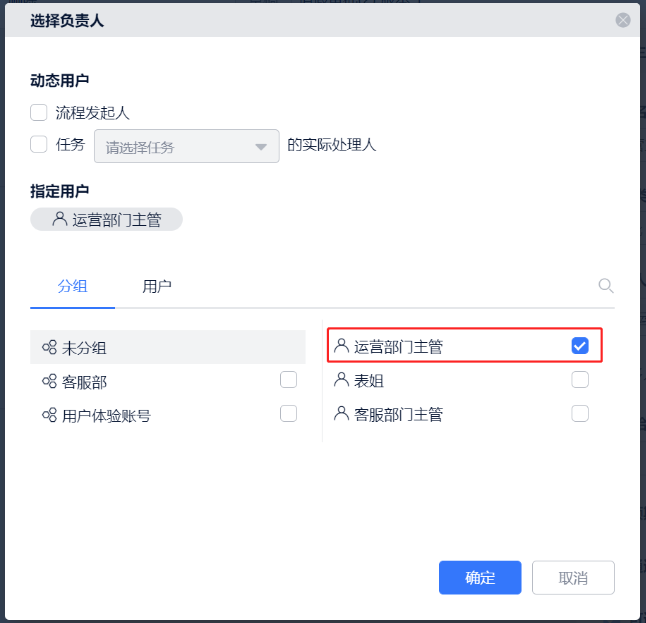Select the 未分组 group row
The height and width of the screenshot is (623, 646).
167,348
